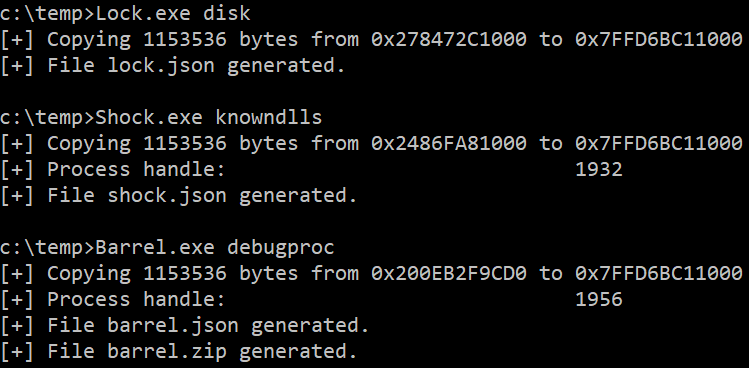The image size is (749, 368).
Task: Click the text 'File lock.json generated.'
Action: point(196,65)
